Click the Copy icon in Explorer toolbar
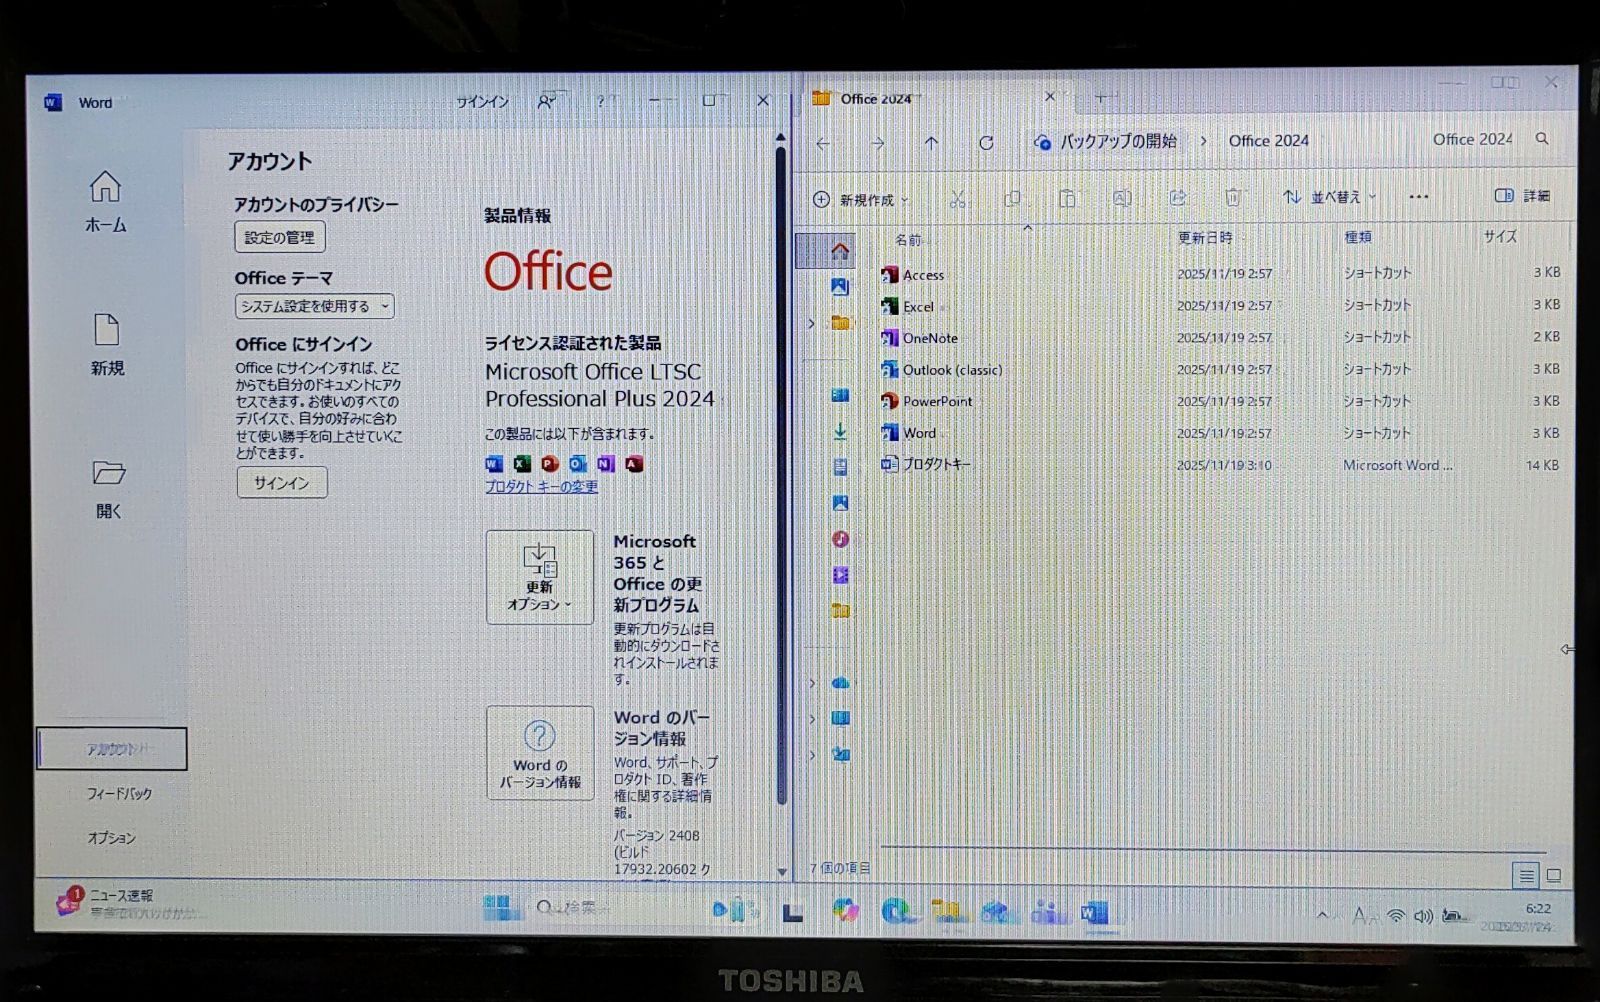The image size is (1600, 1002). coord(1012,198)
